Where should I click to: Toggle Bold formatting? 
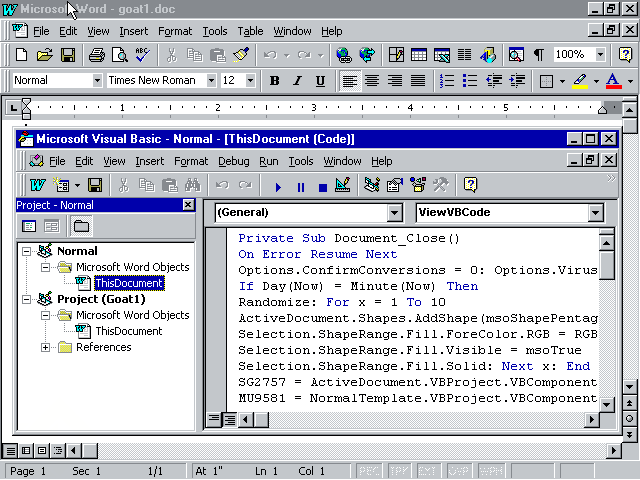click(275, 81)
